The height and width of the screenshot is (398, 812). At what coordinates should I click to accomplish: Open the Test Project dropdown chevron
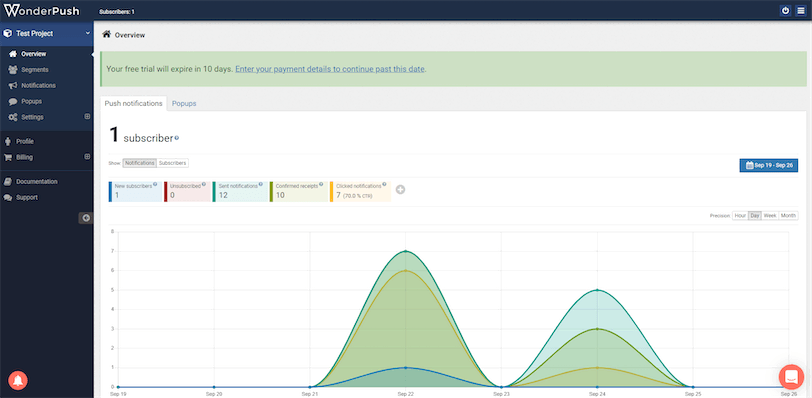click(88, 33)
